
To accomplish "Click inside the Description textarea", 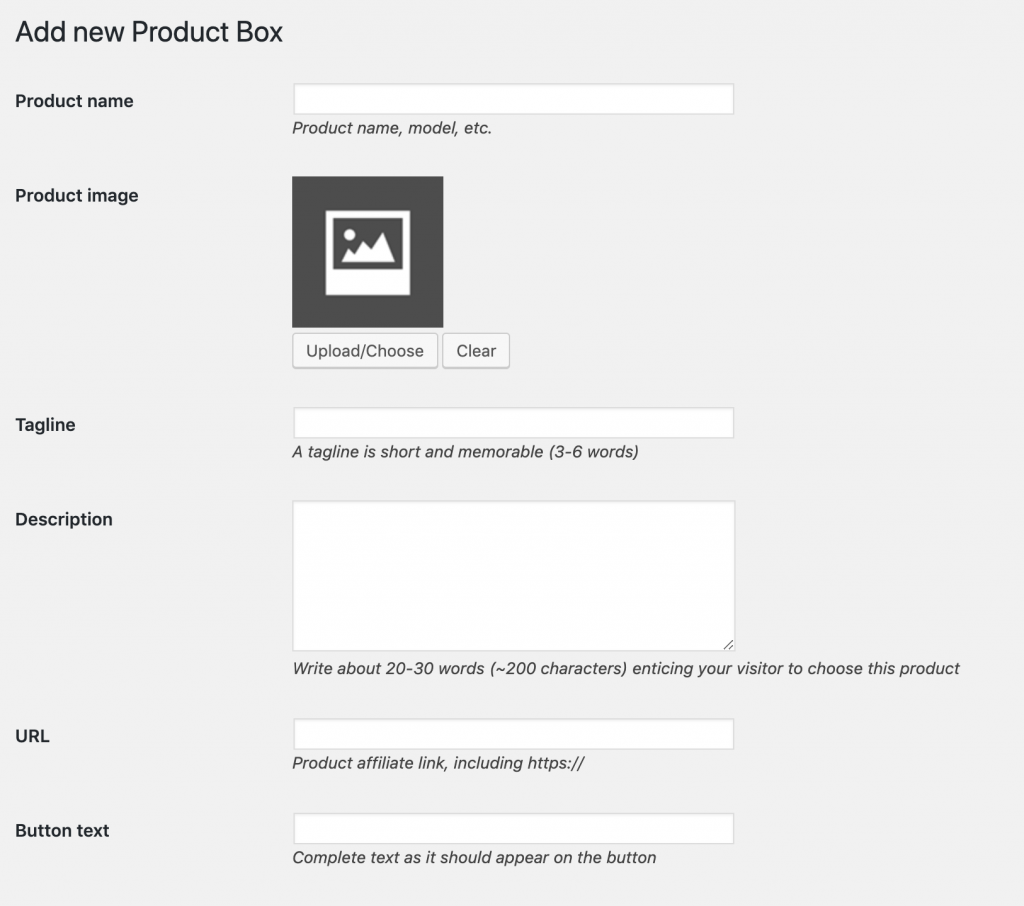I will pyautogui.click(x=513, y=575).
